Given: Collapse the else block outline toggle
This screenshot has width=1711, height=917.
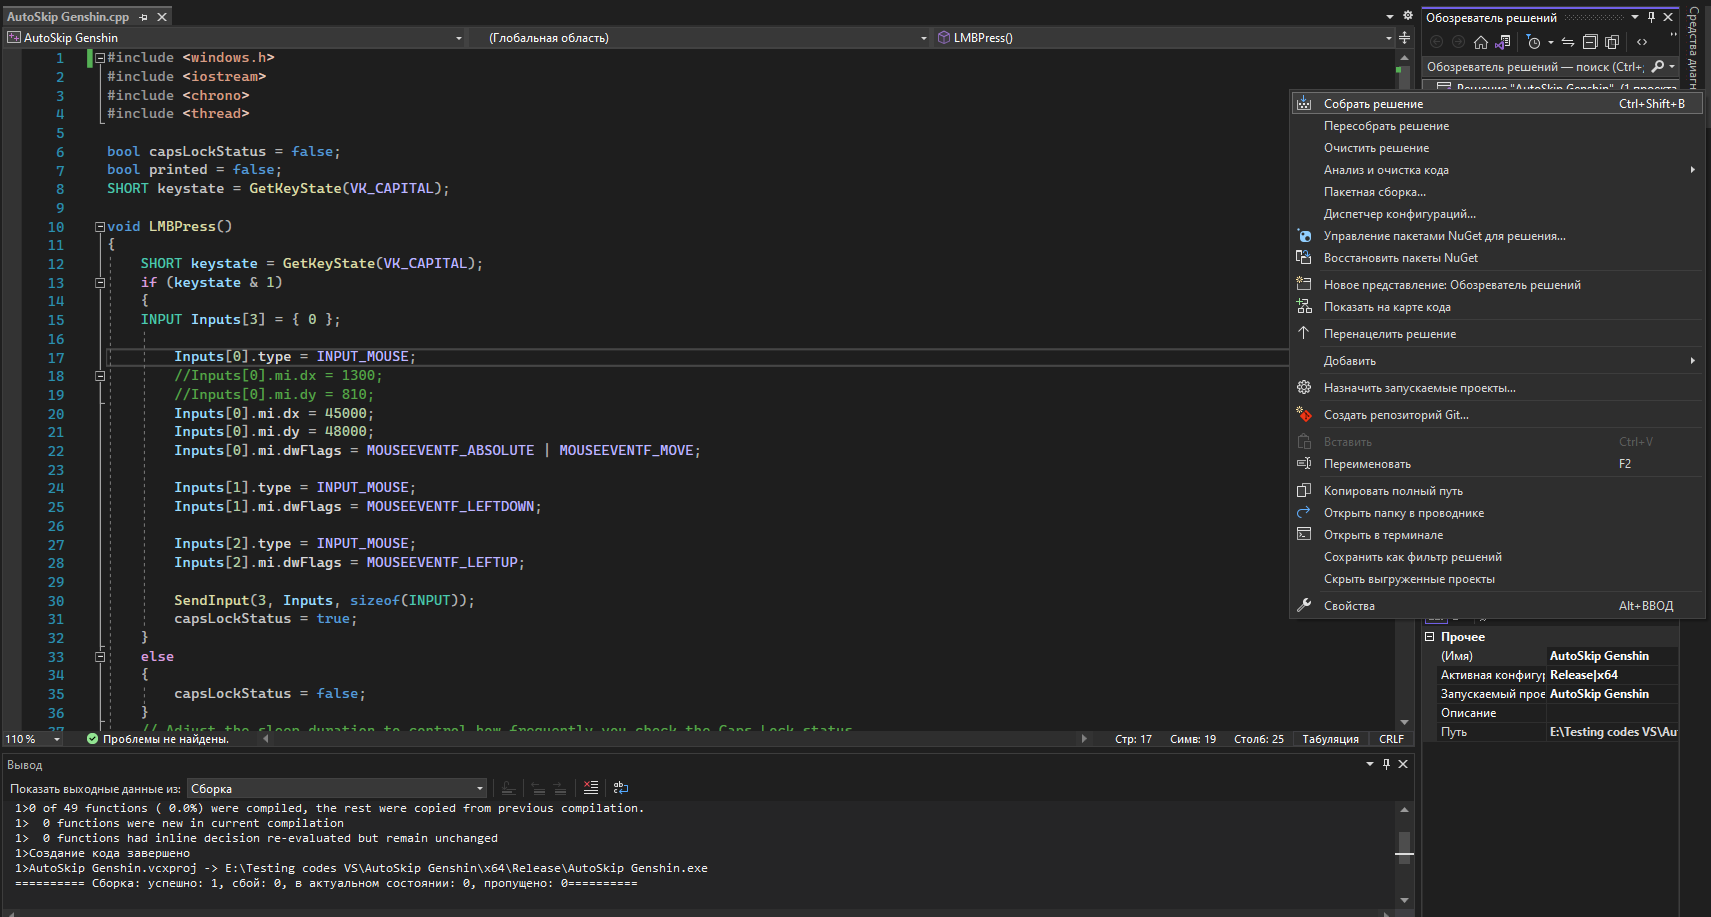Looking at the screenshot, I should tap(100, 657).
